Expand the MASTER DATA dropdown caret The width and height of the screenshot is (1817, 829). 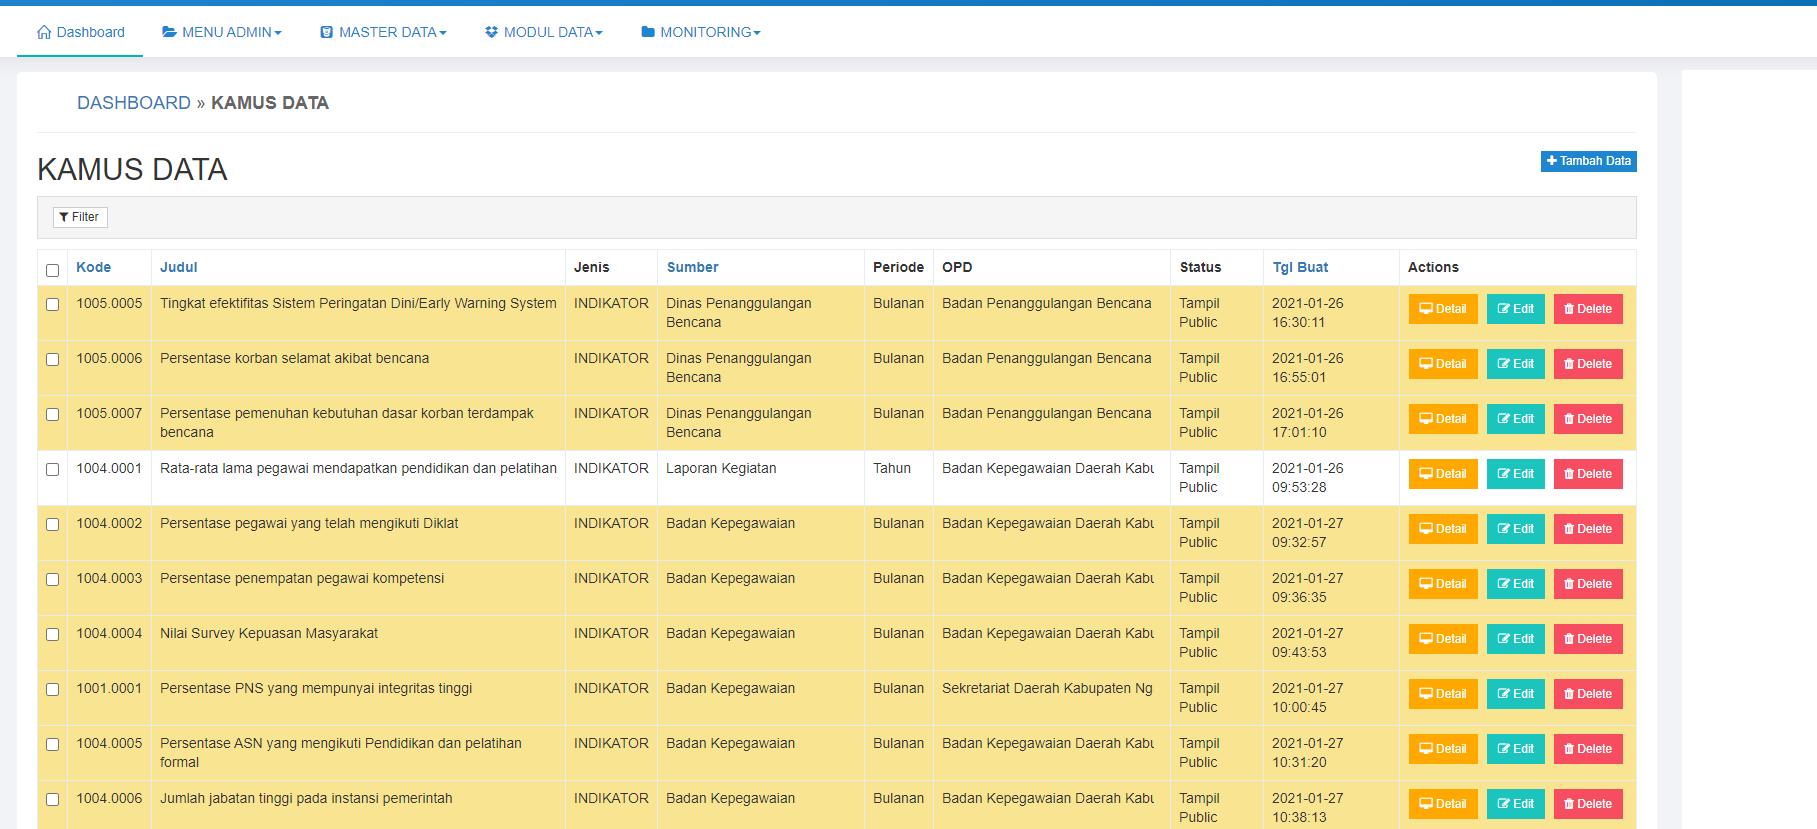(443, 33)
